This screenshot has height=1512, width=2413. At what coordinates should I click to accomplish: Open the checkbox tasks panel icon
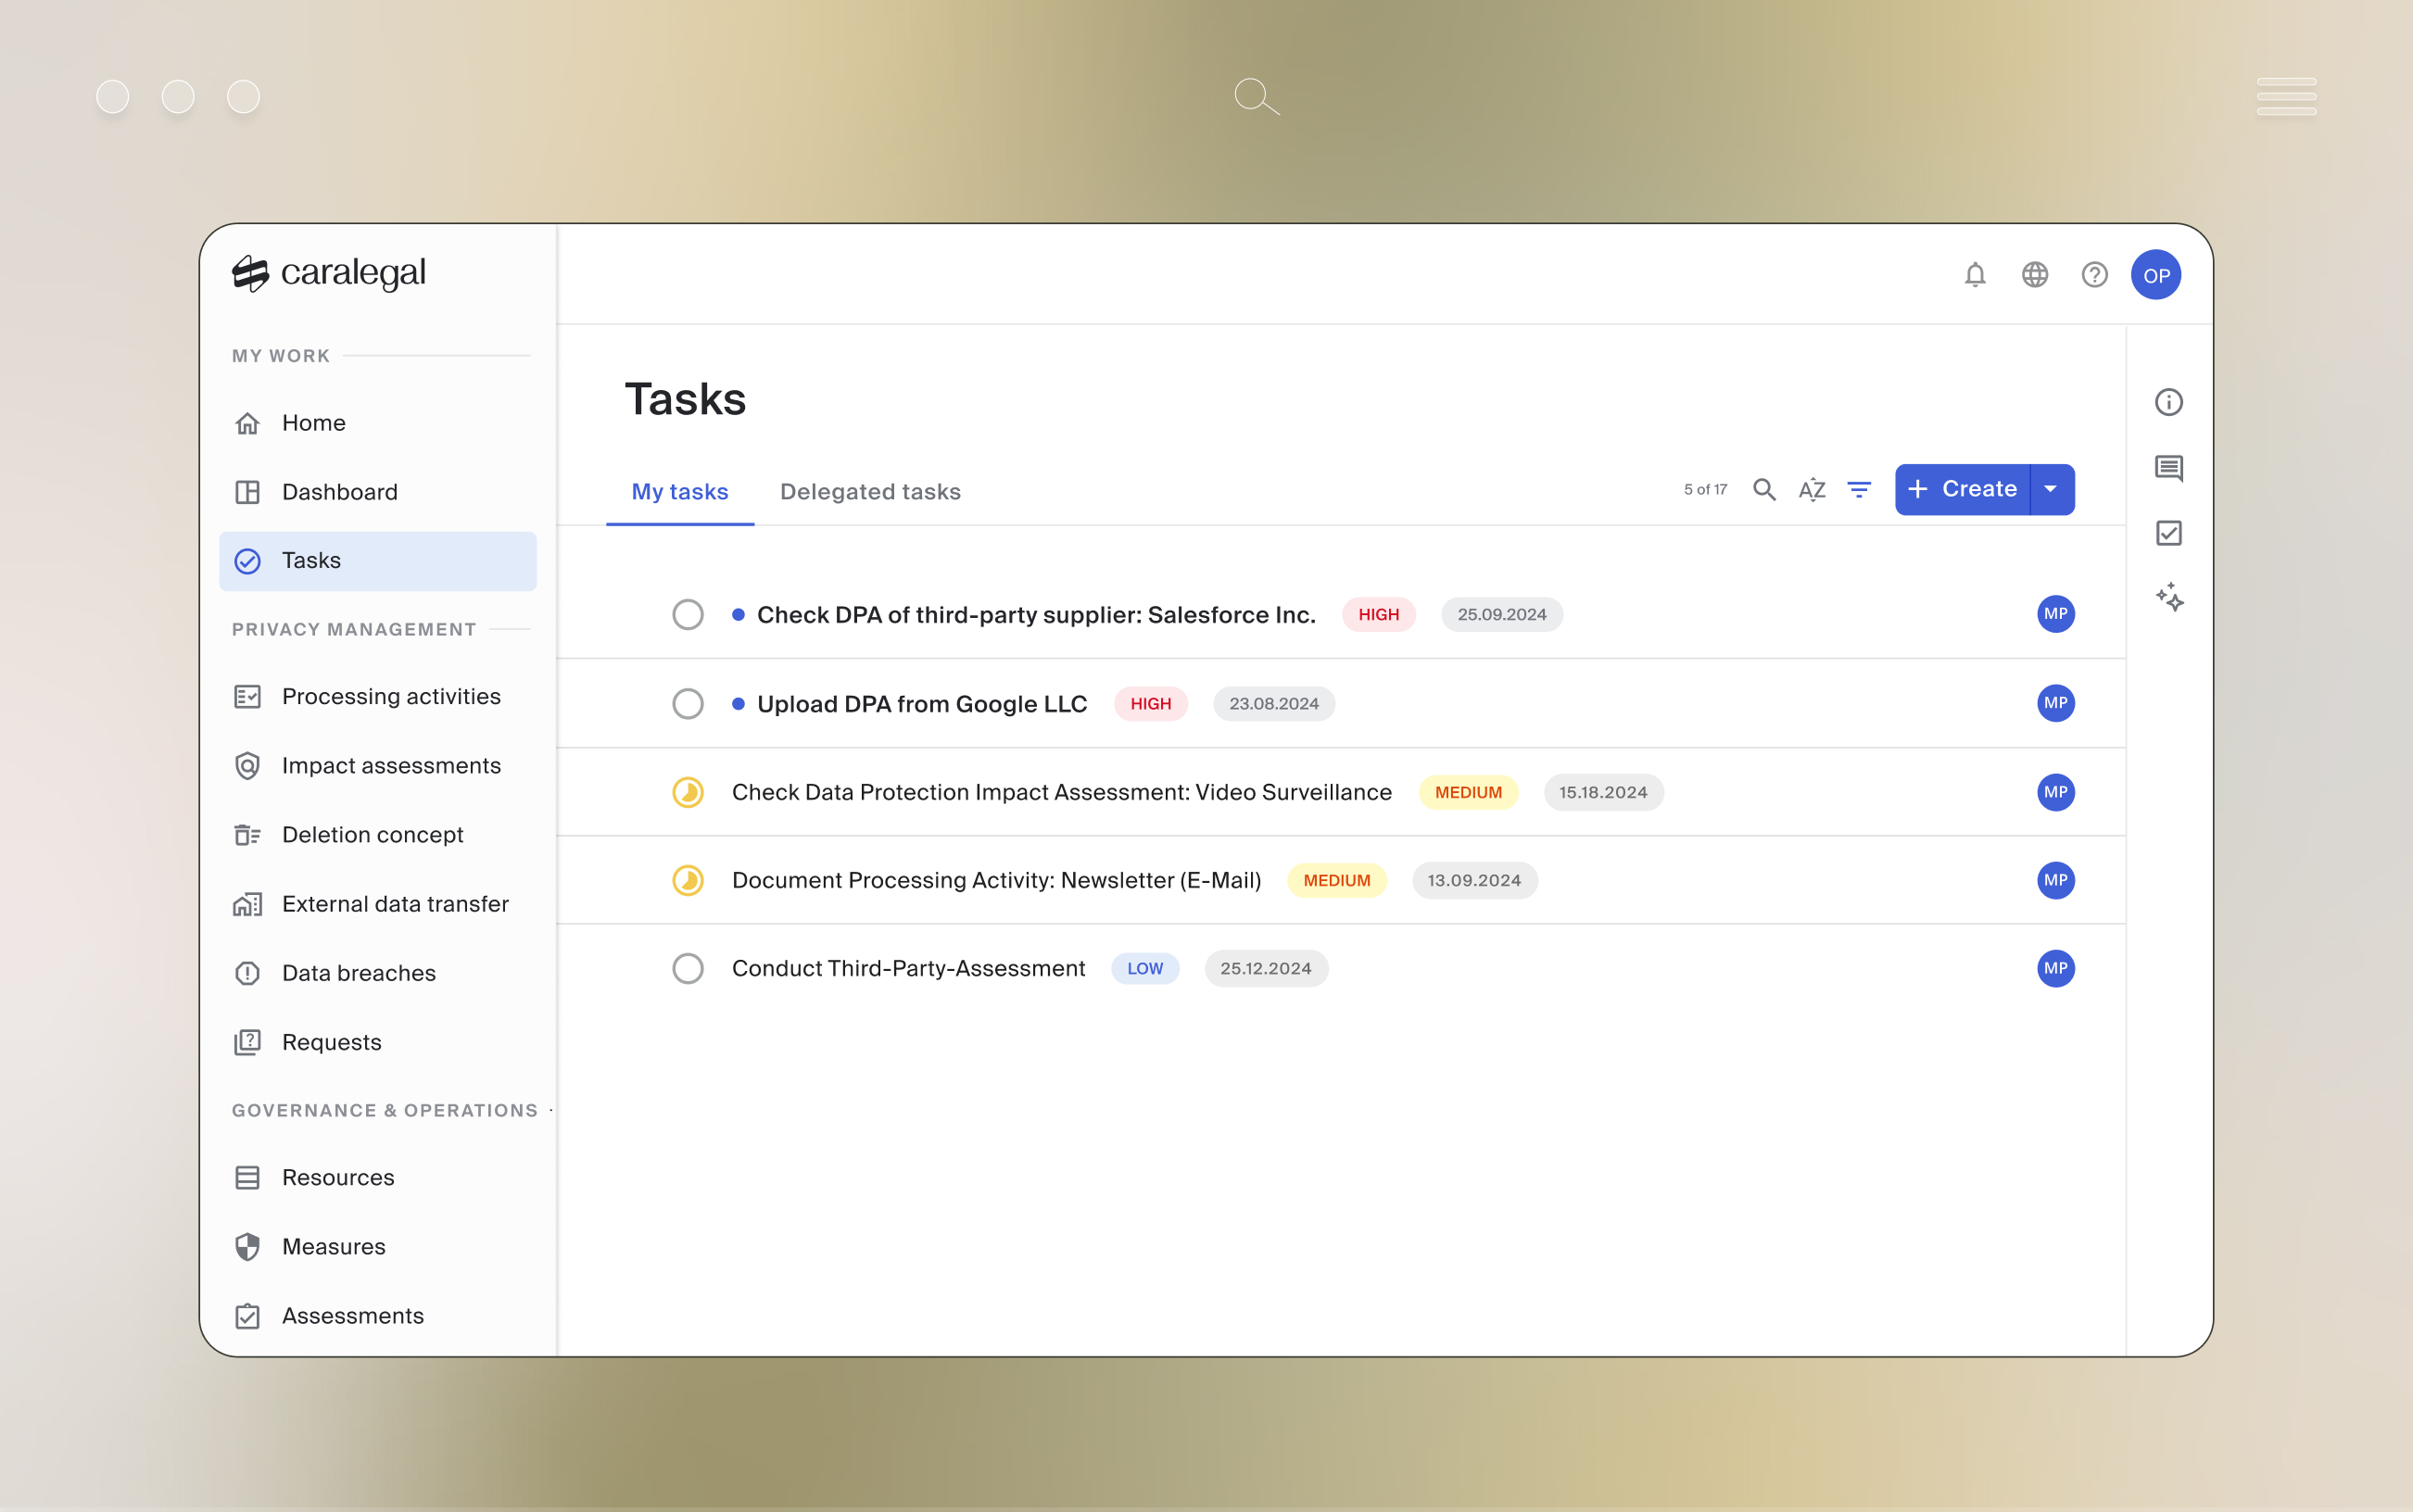tap(2168, 533)
